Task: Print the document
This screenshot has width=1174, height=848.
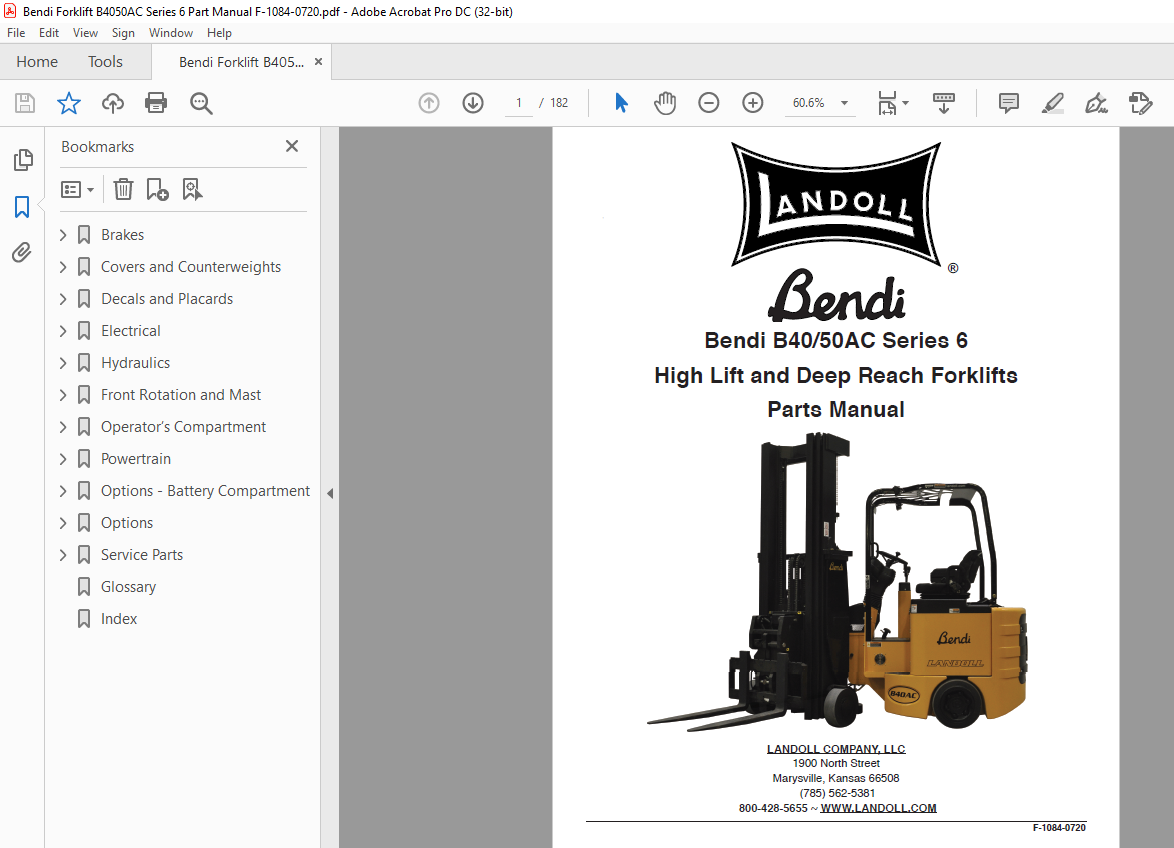Action: click(x=156, y=103)
